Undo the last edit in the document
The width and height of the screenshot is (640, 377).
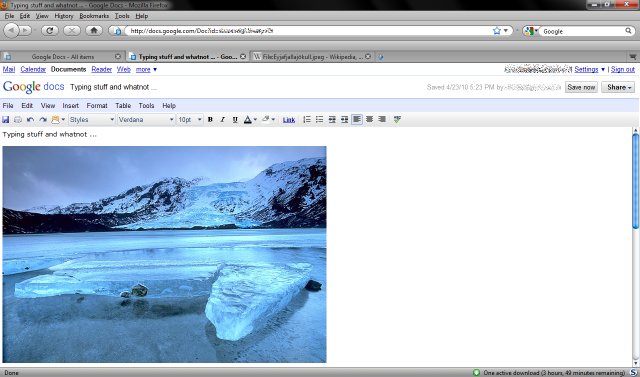(x=30, y=120)
